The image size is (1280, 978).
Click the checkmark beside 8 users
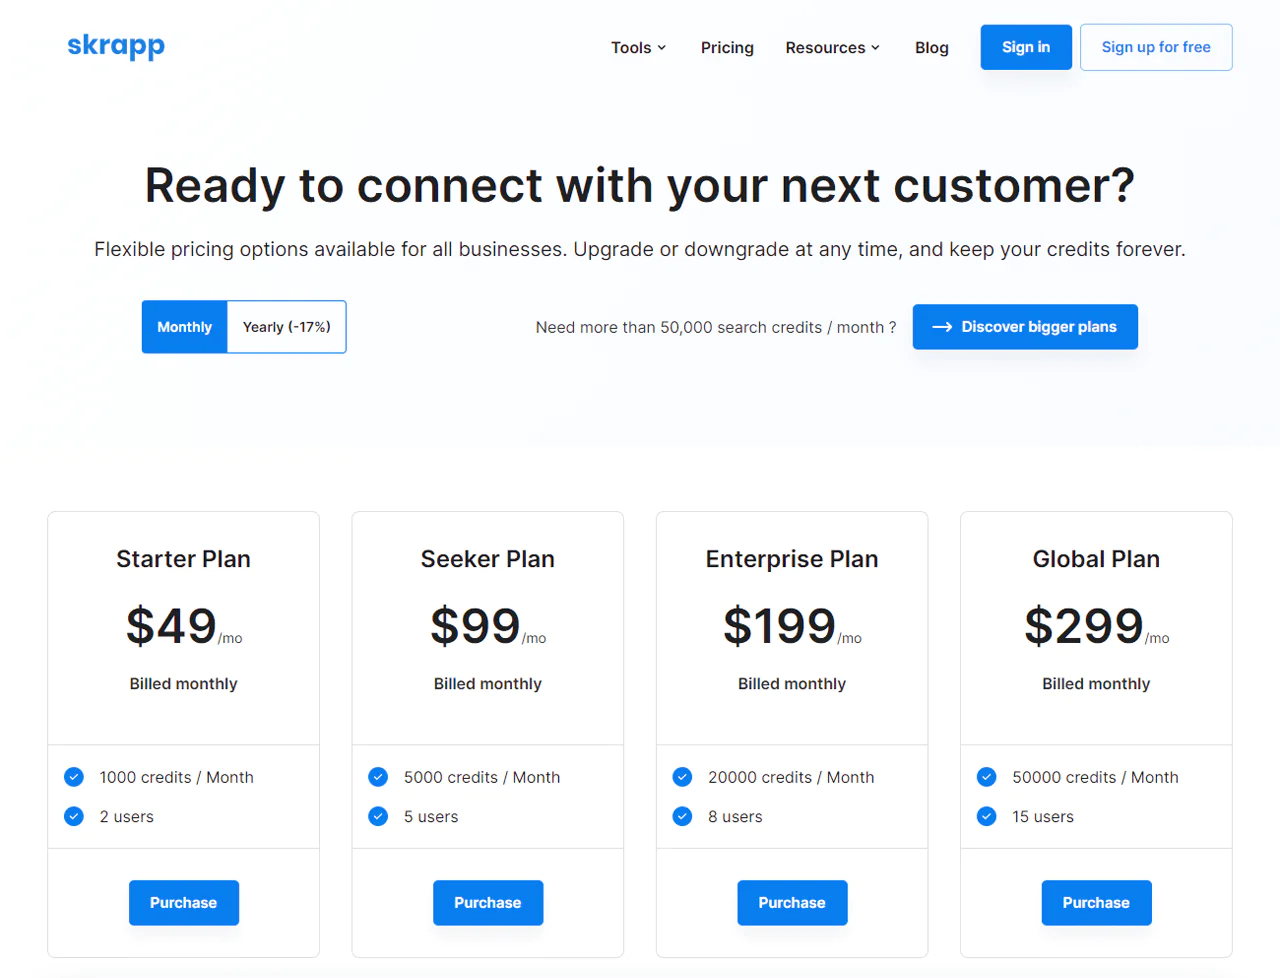pos(682,816)
